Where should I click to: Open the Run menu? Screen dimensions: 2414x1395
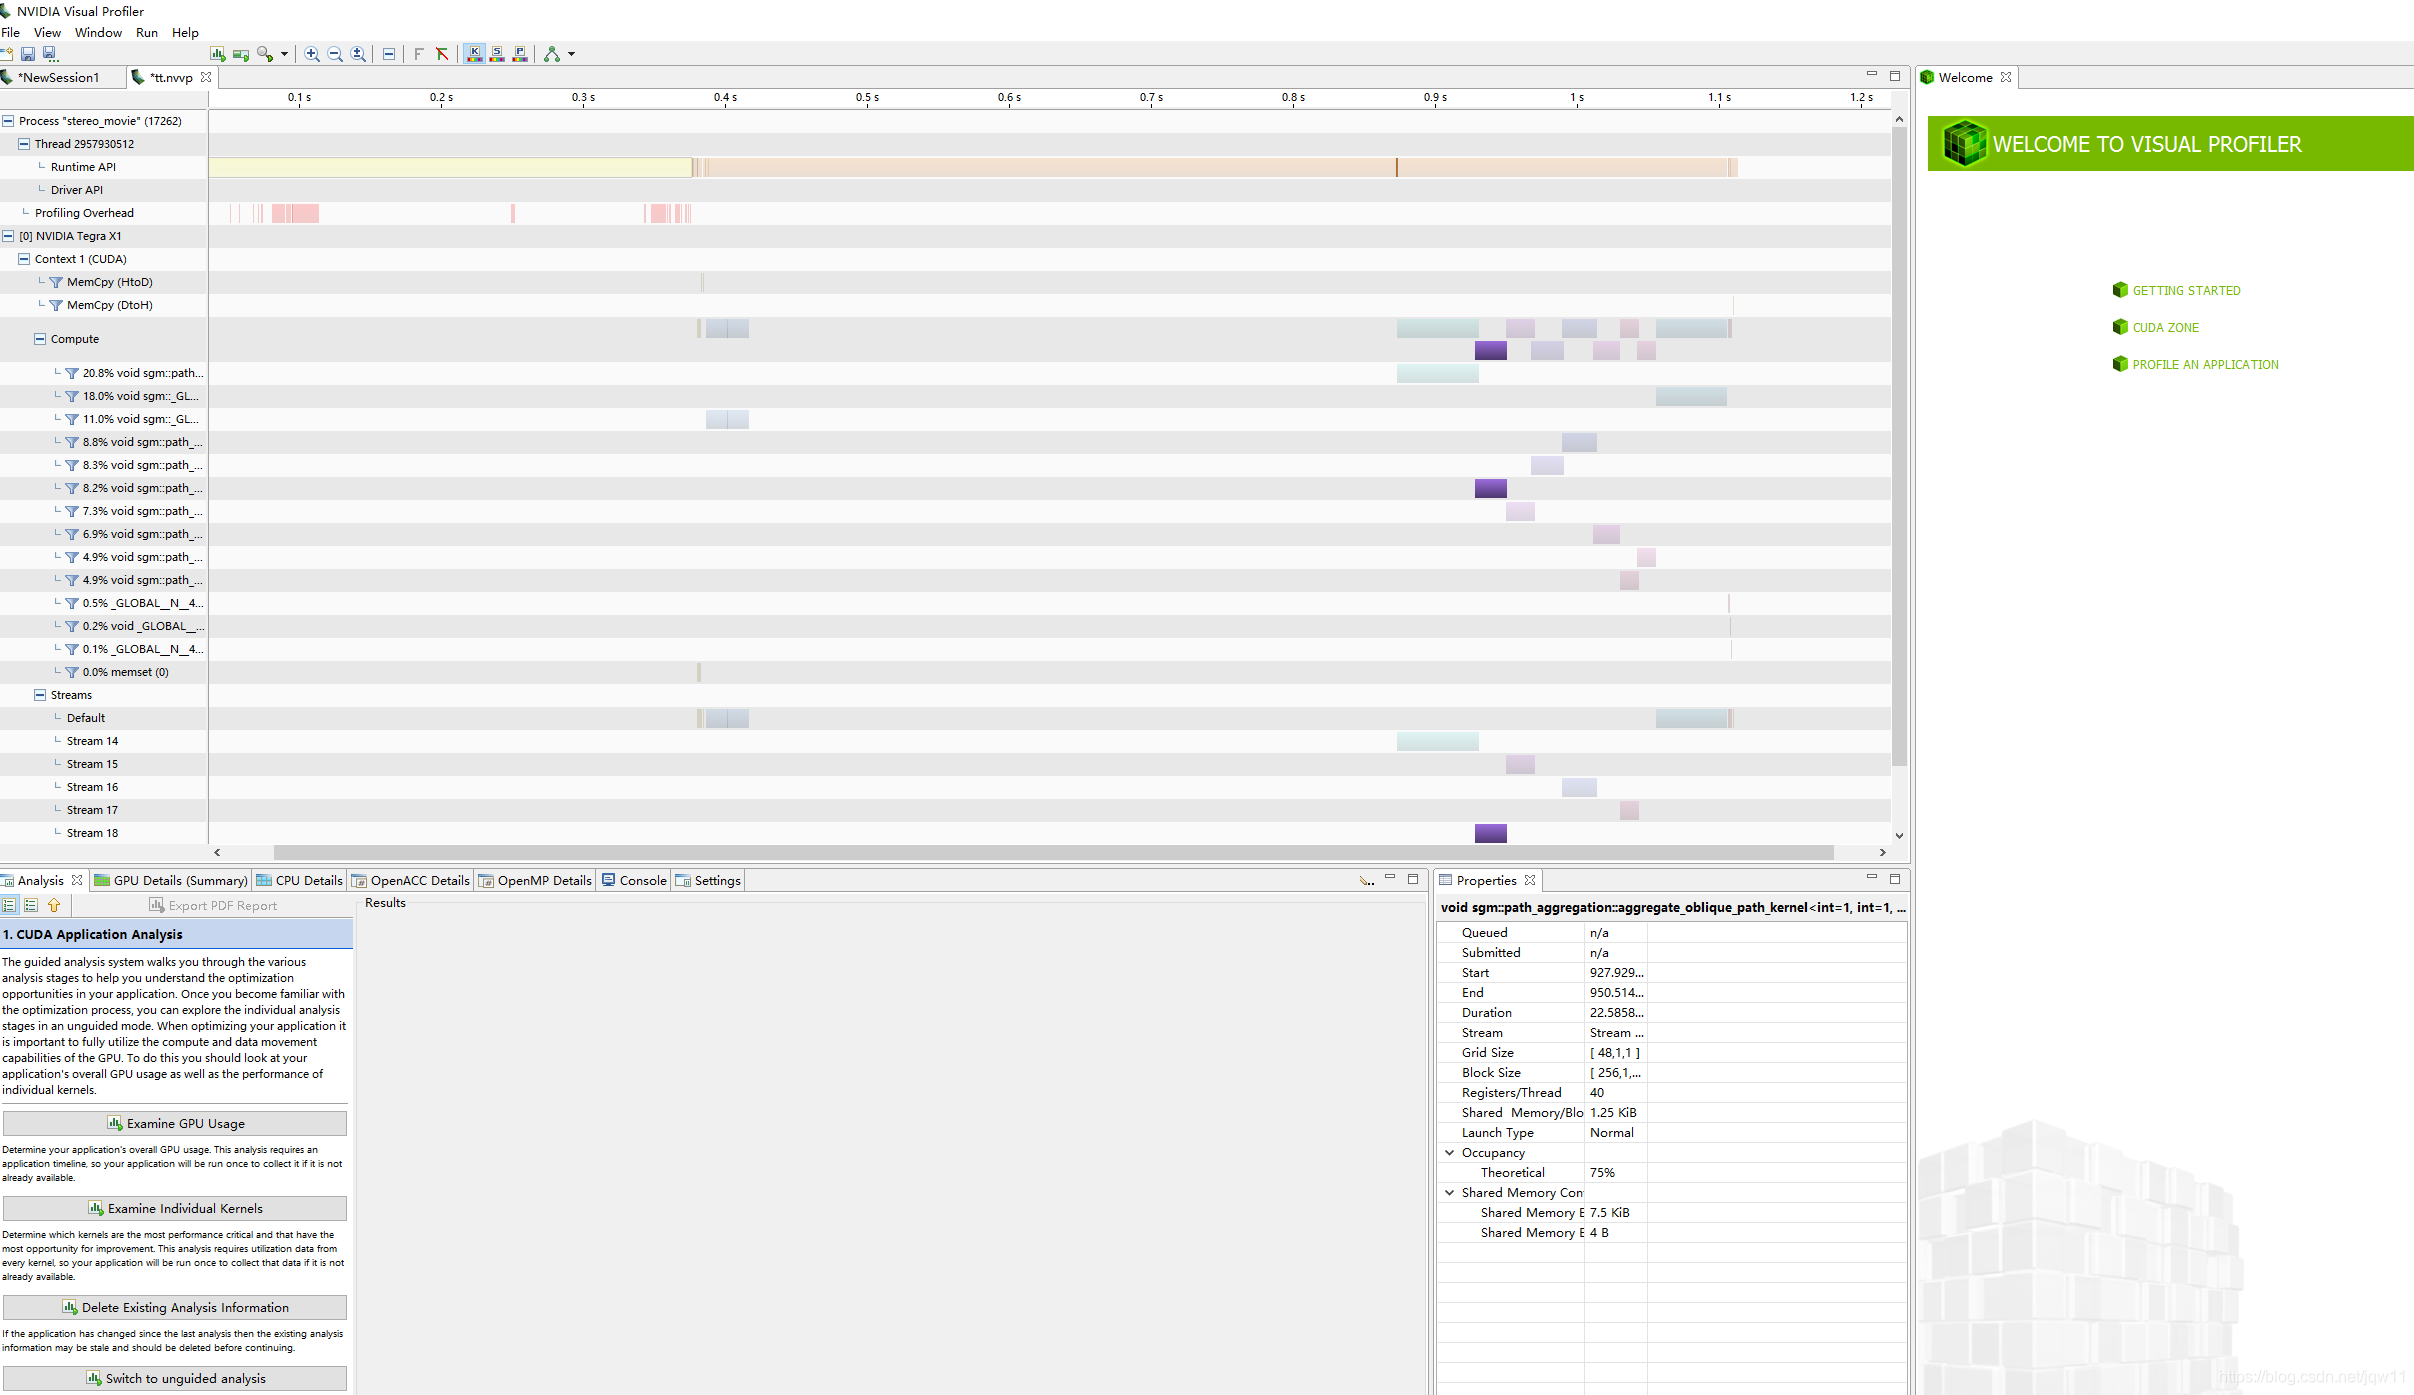[x=146, y=32]
